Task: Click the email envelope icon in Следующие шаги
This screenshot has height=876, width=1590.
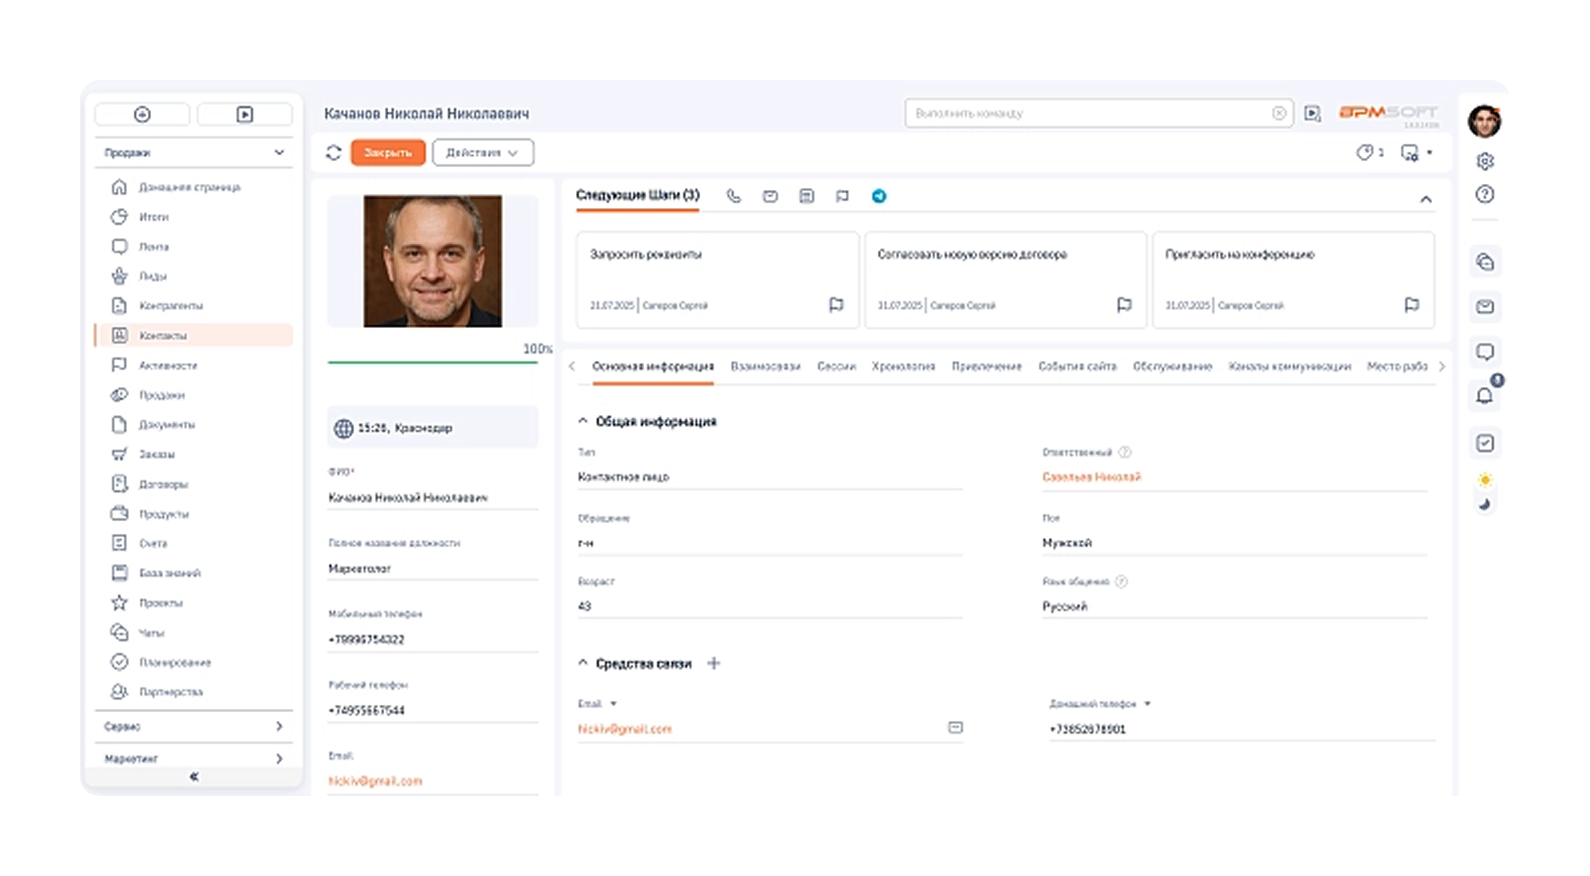Action: pos(770,196)
